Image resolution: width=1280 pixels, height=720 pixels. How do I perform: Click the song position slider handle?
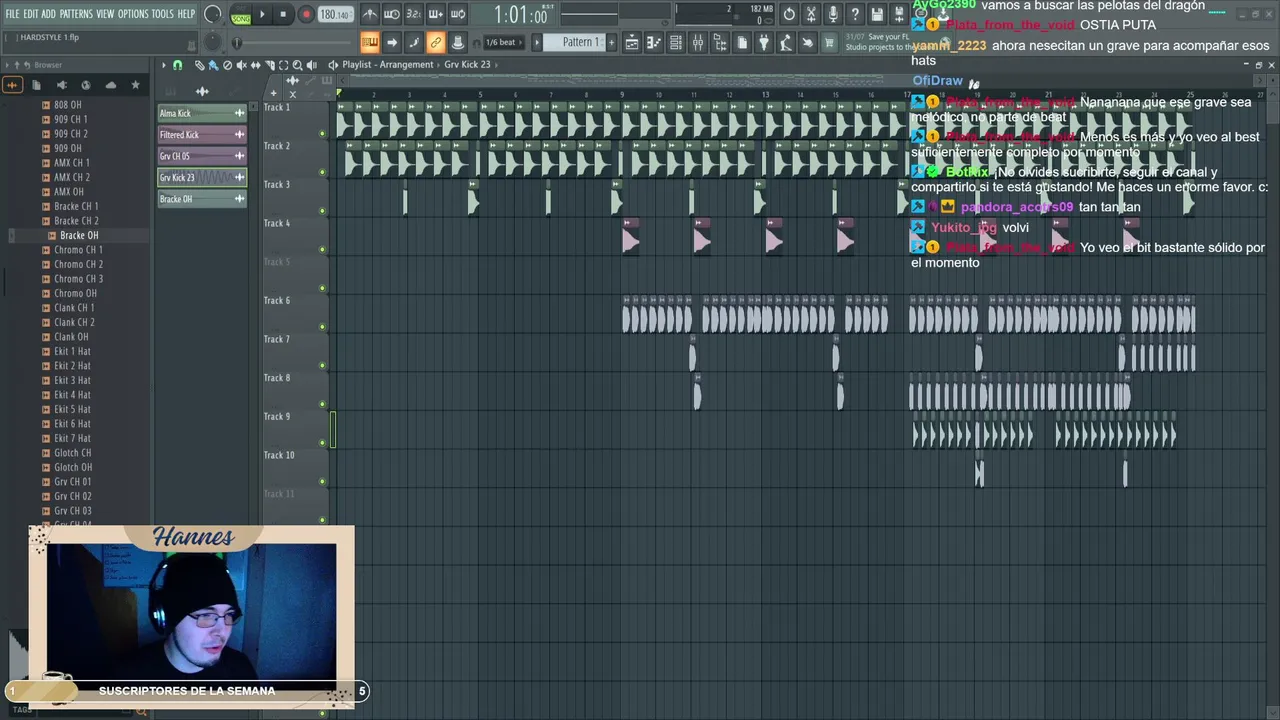(x=237, y=43)
